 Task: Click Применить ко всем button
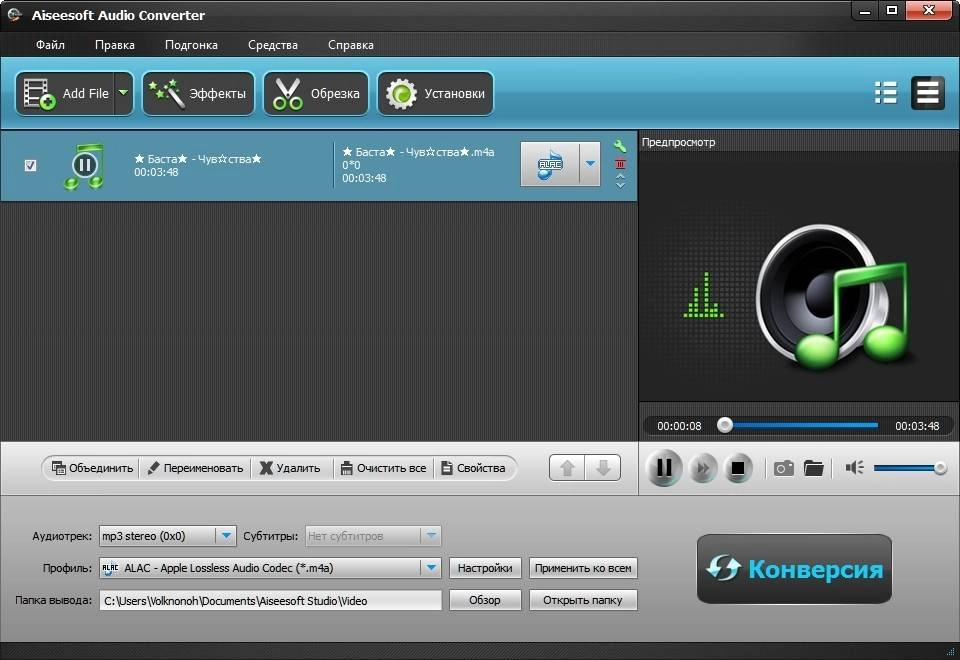(x=583, y=568)
